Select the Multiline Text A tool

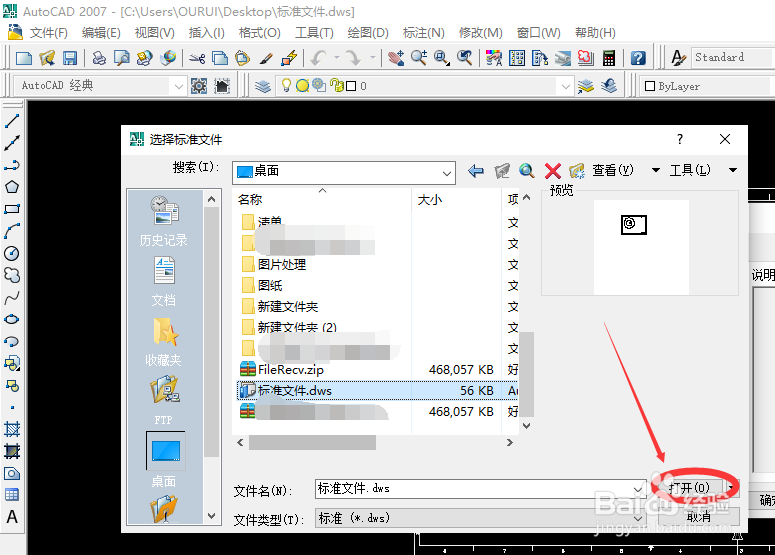pos(12,517)
